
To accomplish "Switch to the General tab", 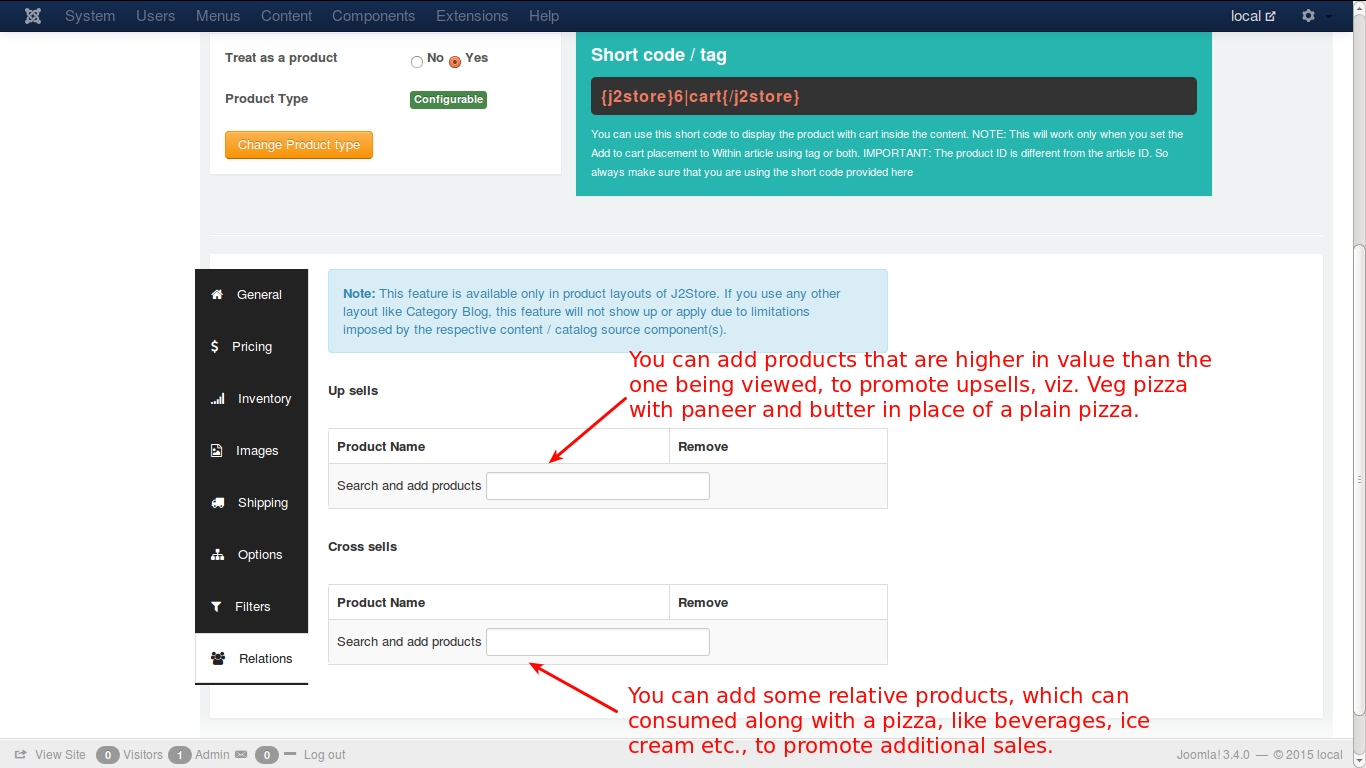I will click(251, 295).
